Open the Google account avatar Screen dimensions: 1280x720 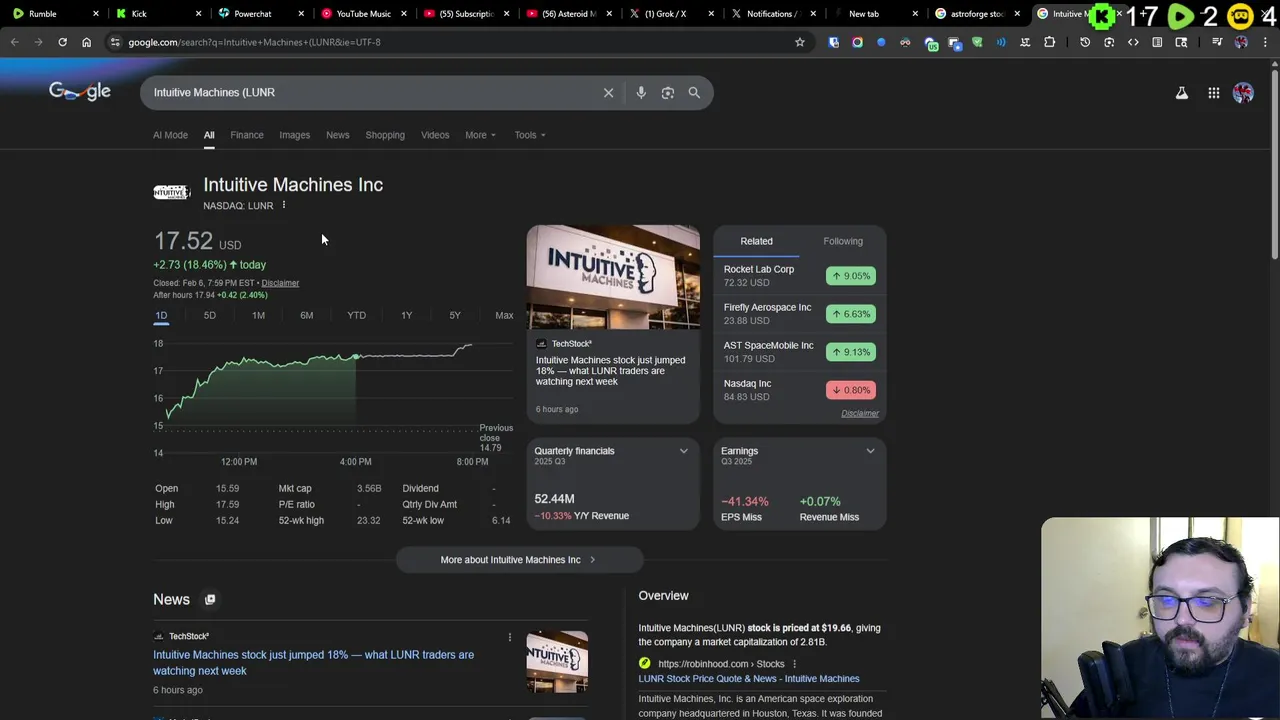[x=1244, y=93]
